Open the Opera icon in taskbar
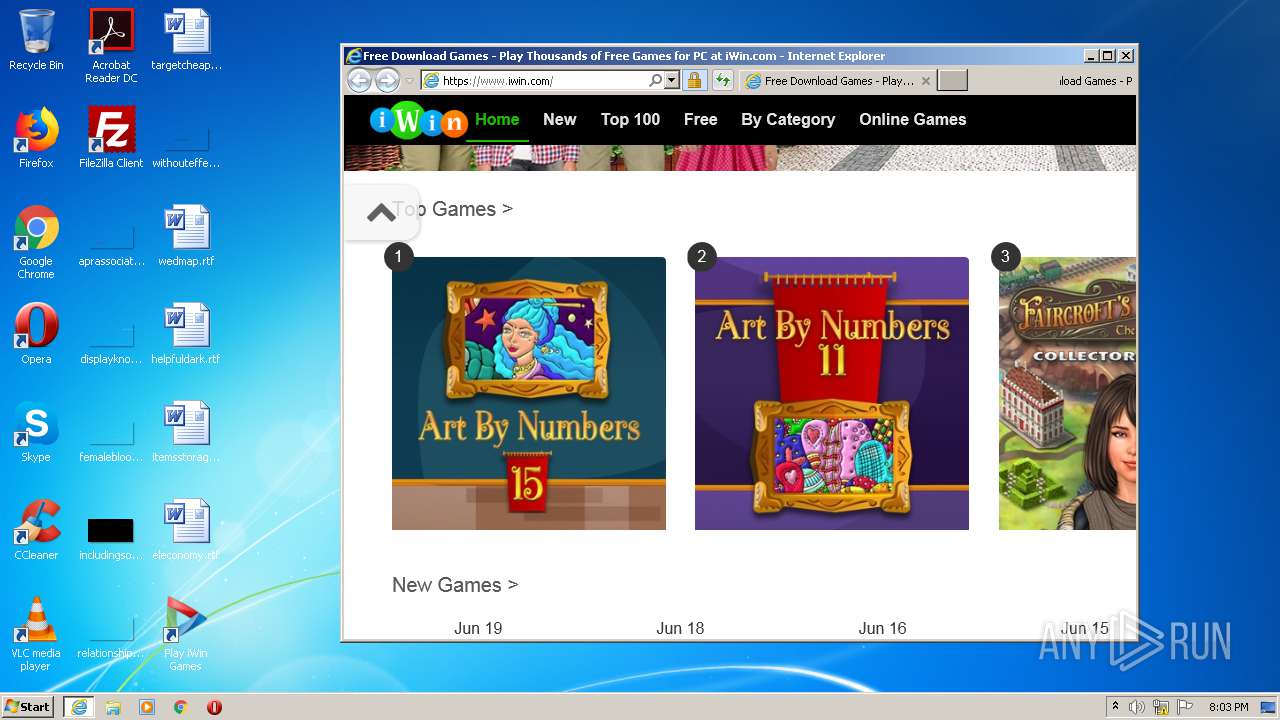Screen dimensions: 1280x720 point(214,707)
